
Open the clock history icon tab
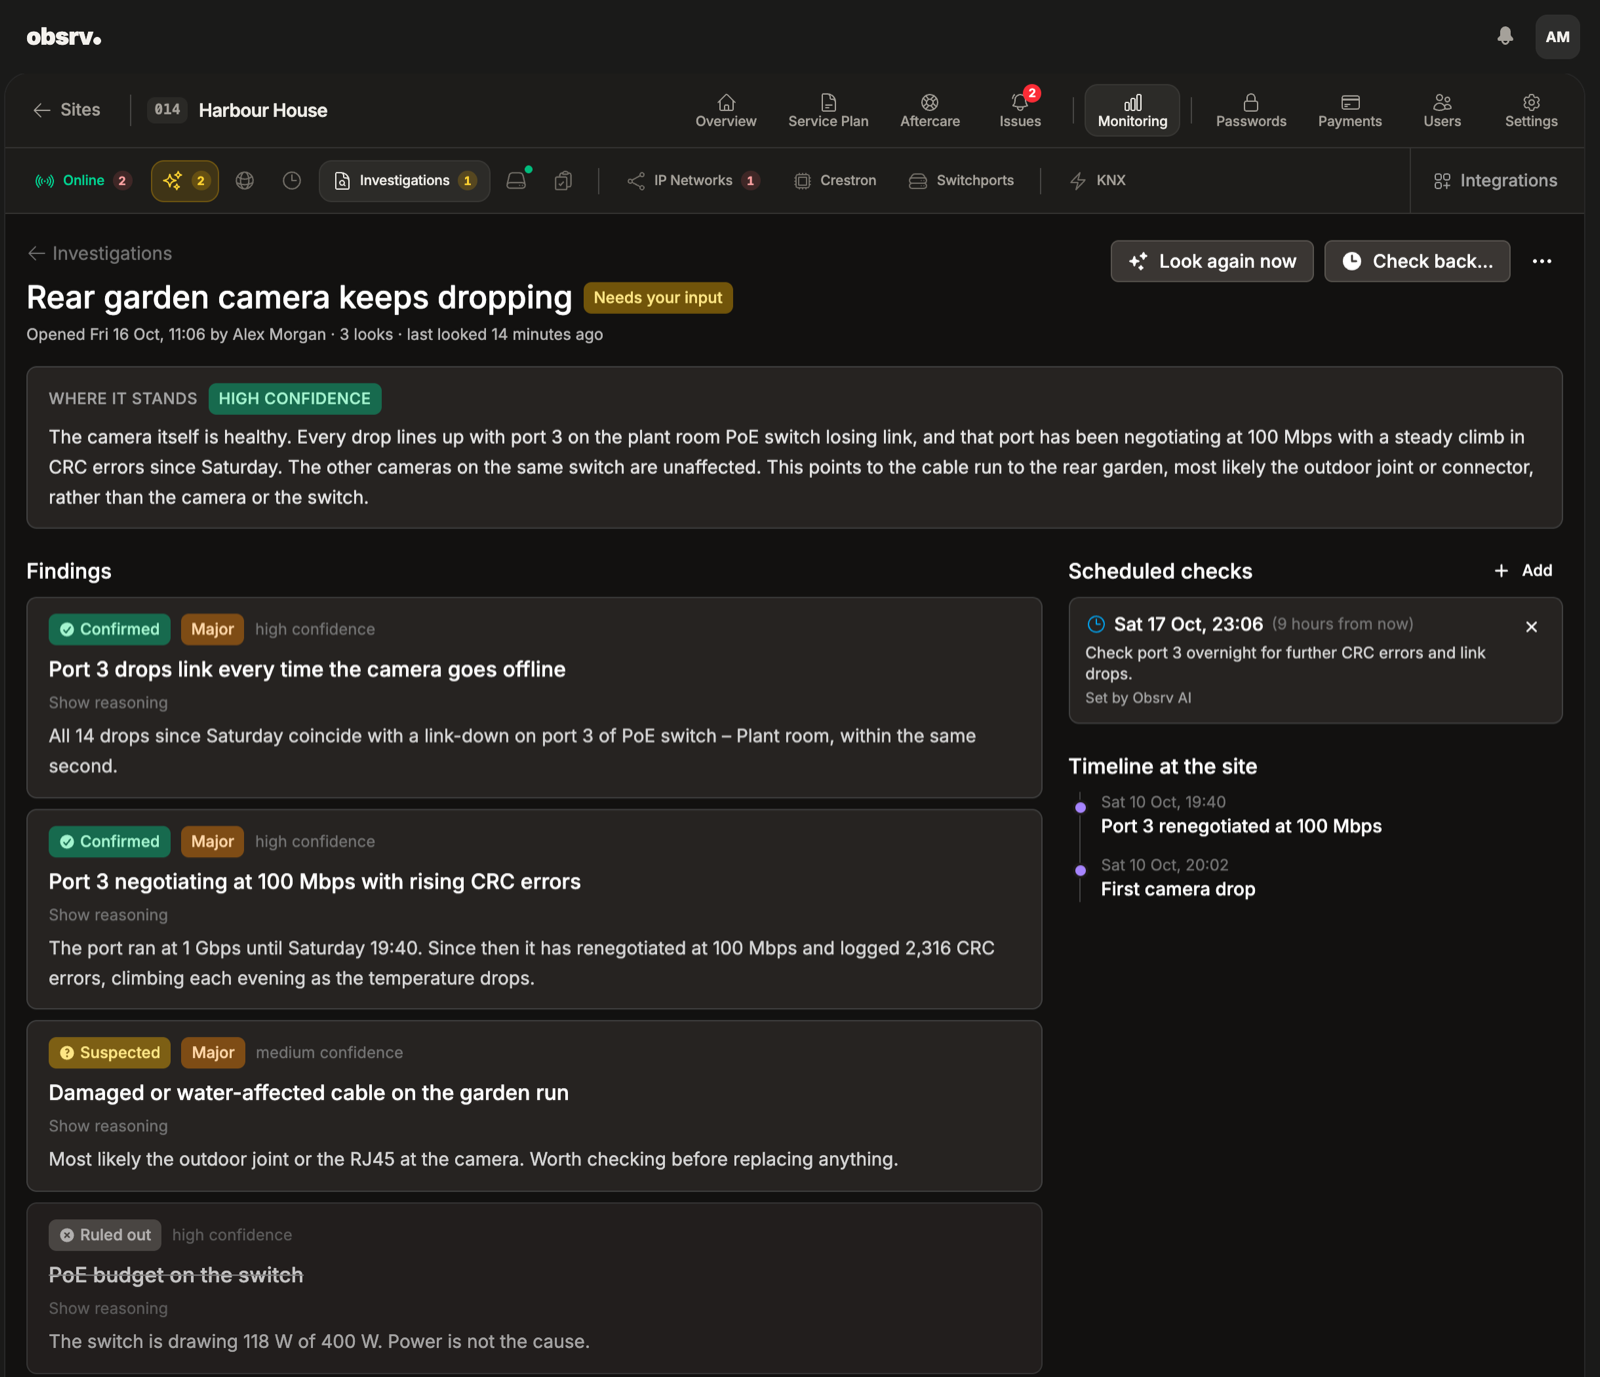[x=292, y=181]
